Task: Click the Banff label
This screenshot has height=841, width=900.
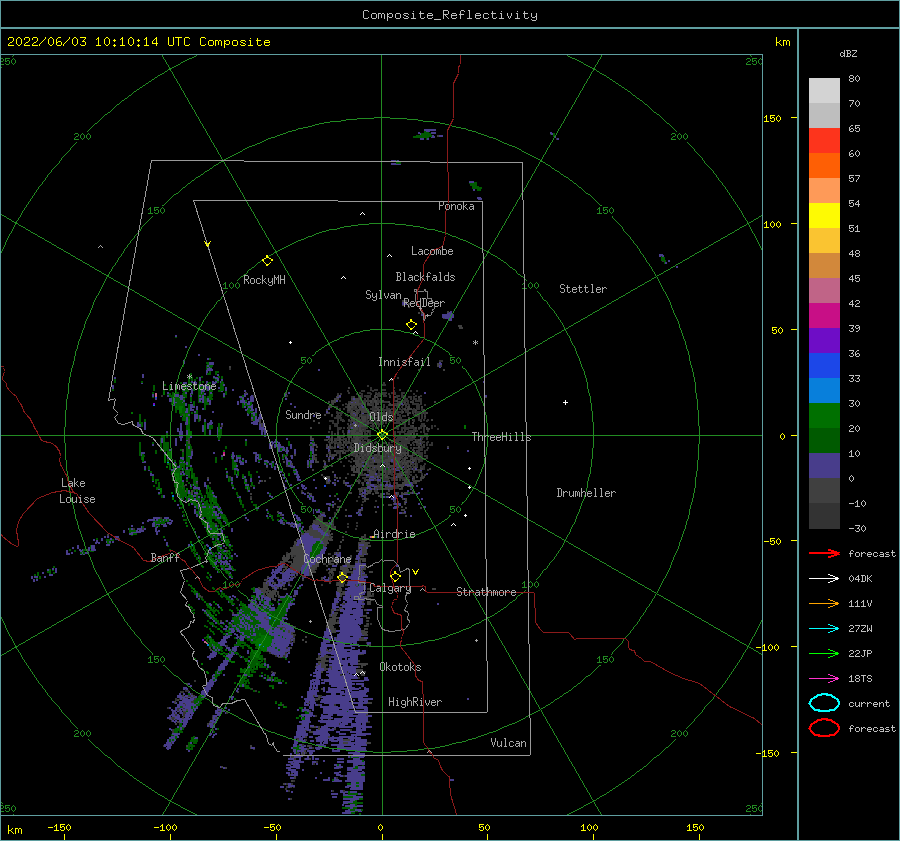Action: point(165,557)
